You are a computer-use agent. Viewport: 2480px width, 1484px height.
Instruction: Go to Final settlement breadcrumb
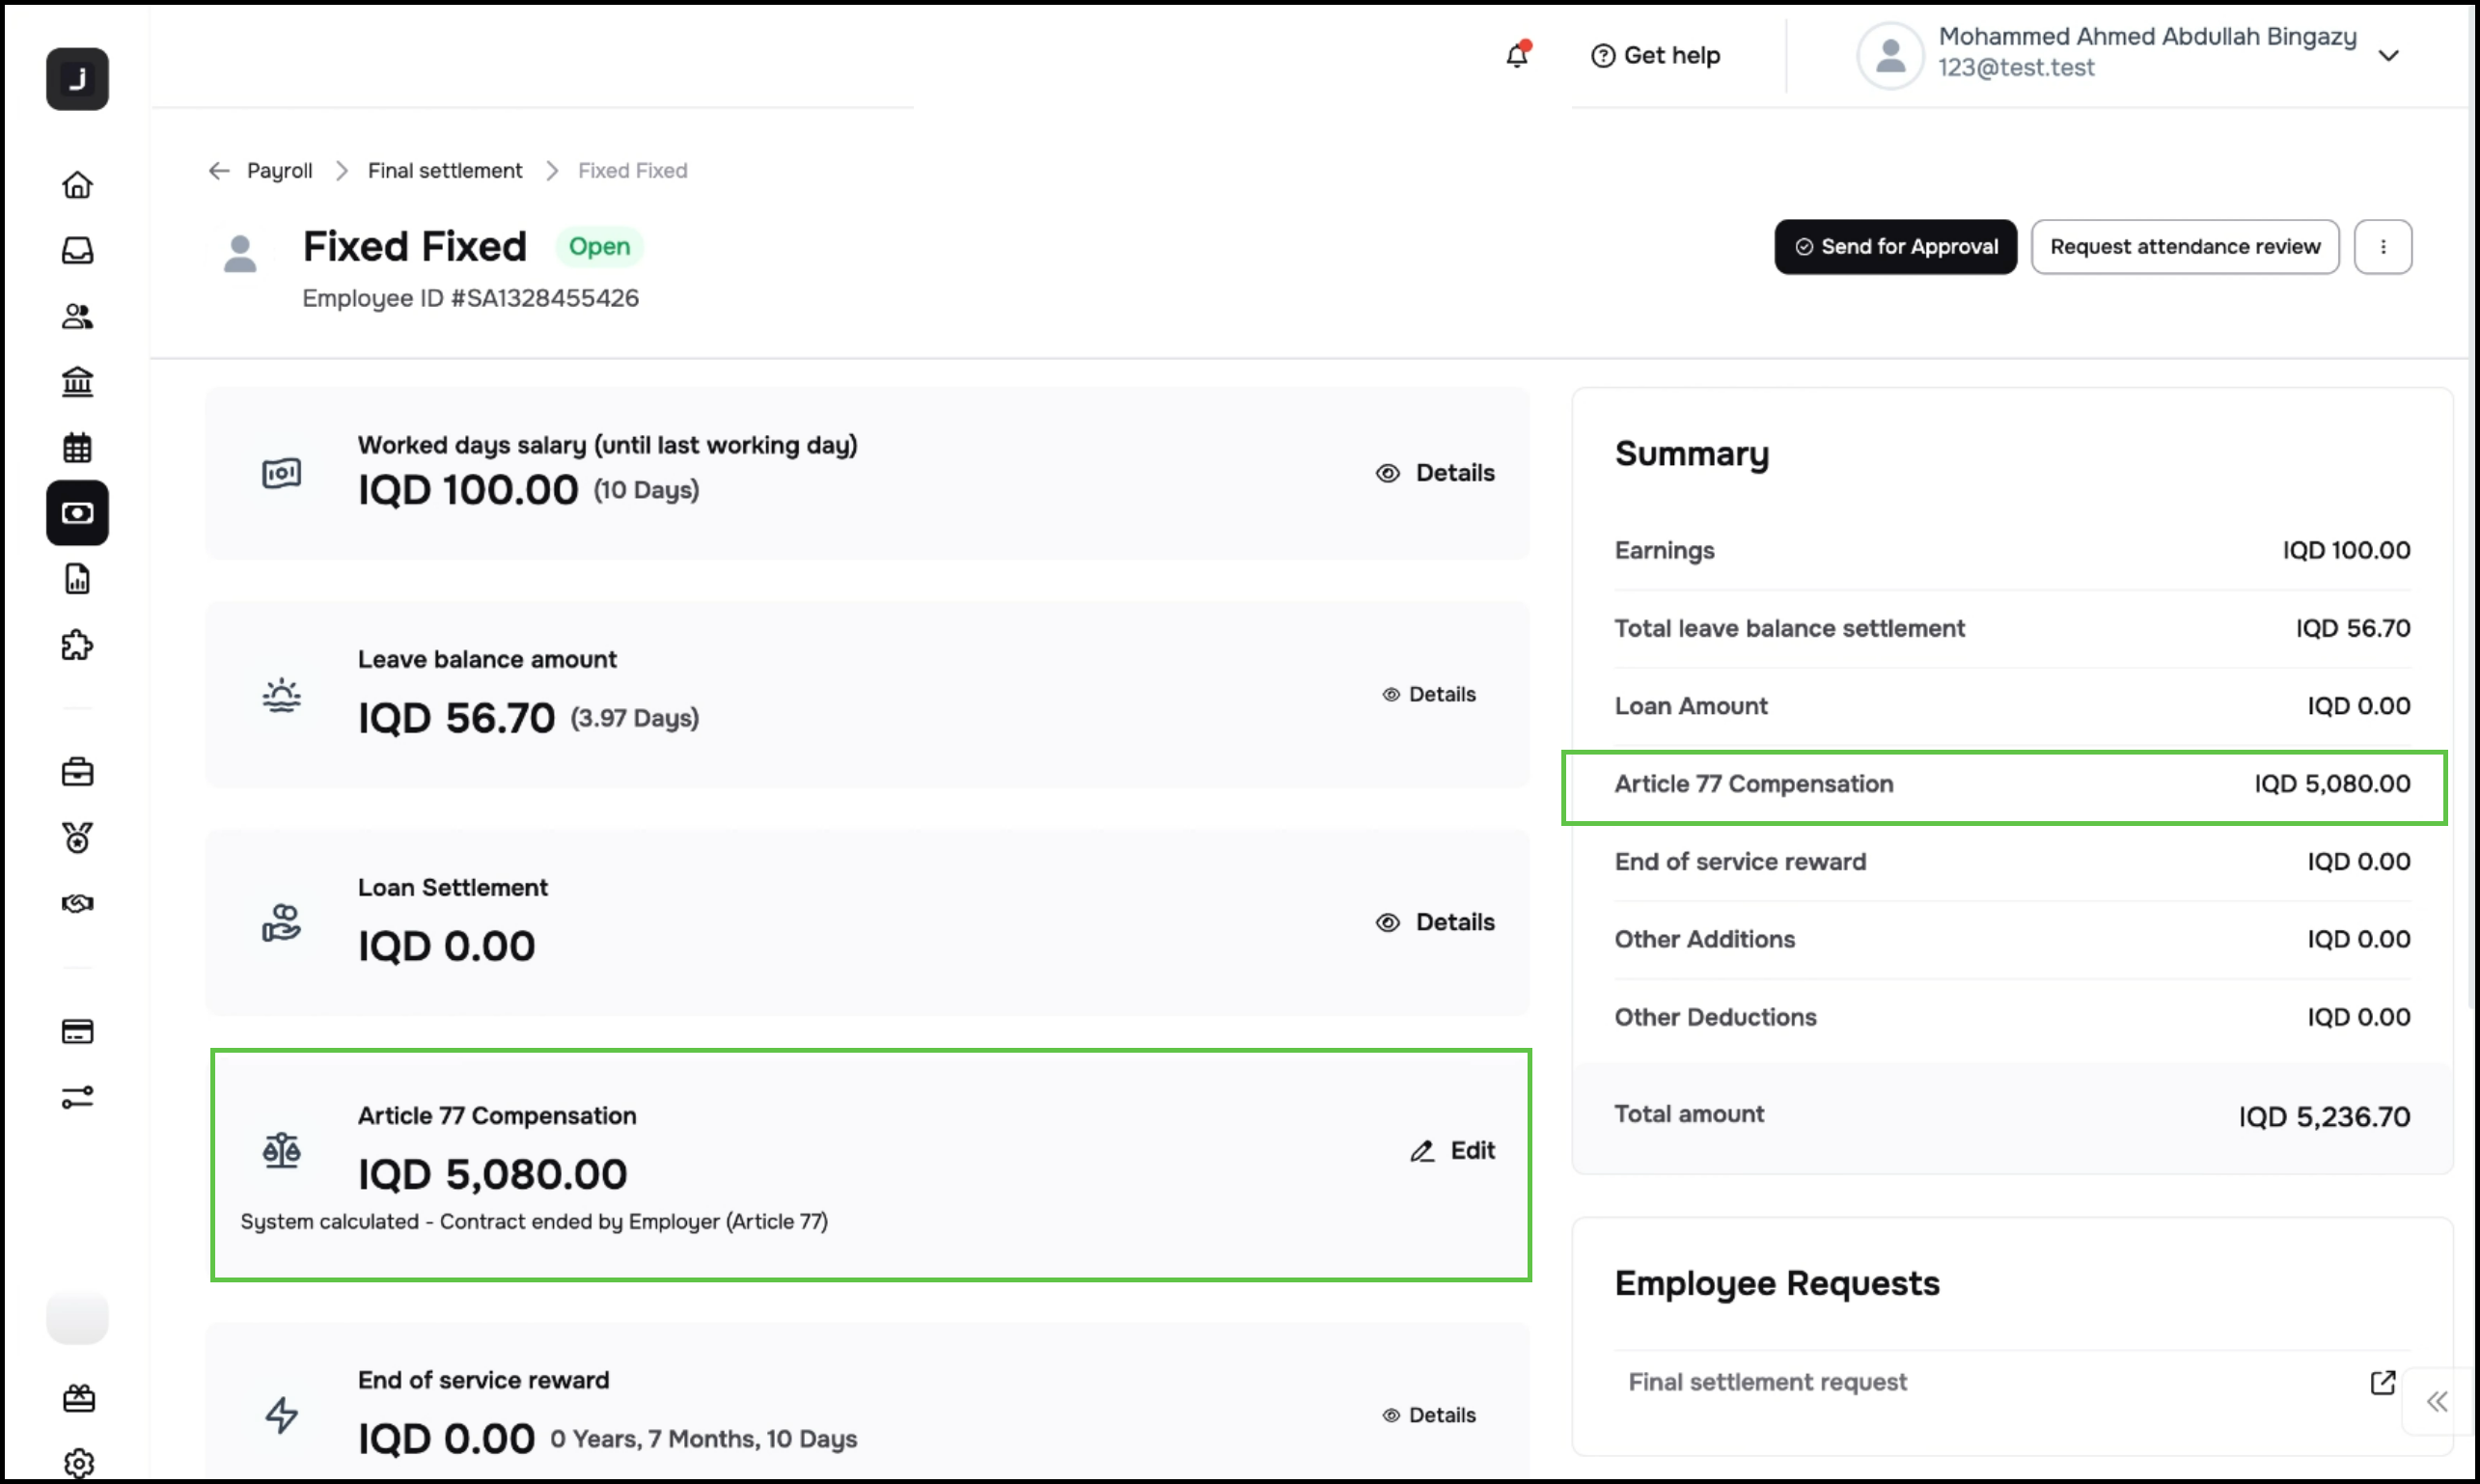tap(444, 171)
